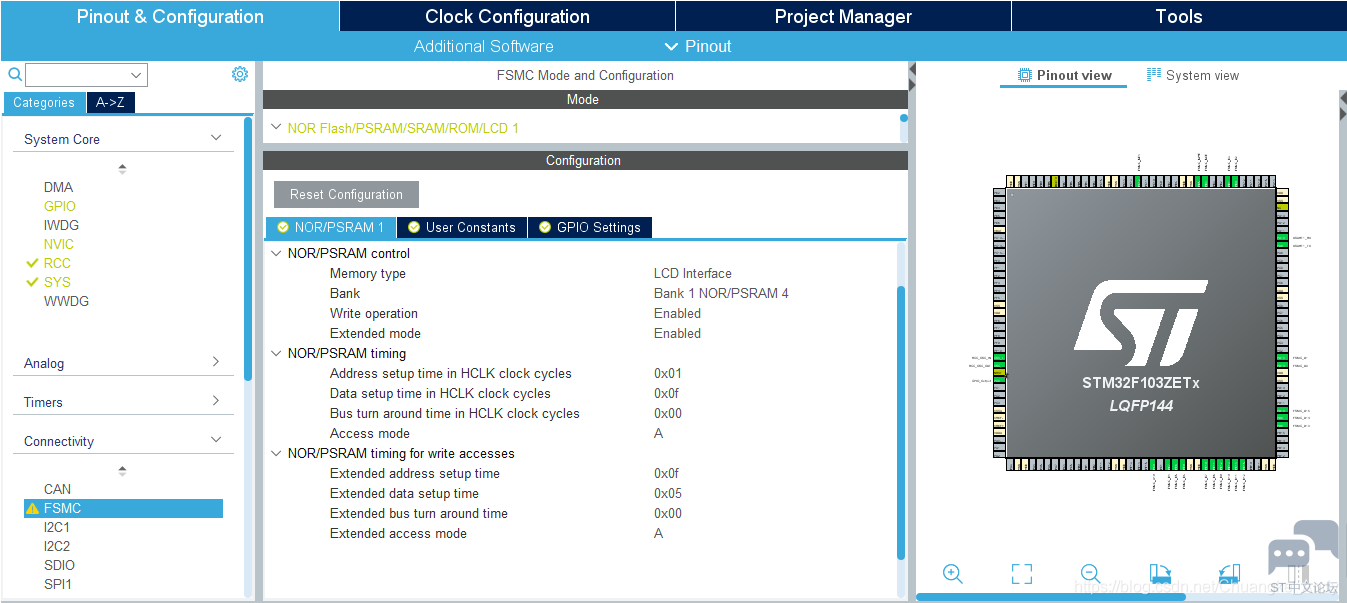This screenshot has width=1347, height=603.
Task: Select the NOR/PSRAM 1 configuration tab
Action: 331,227
